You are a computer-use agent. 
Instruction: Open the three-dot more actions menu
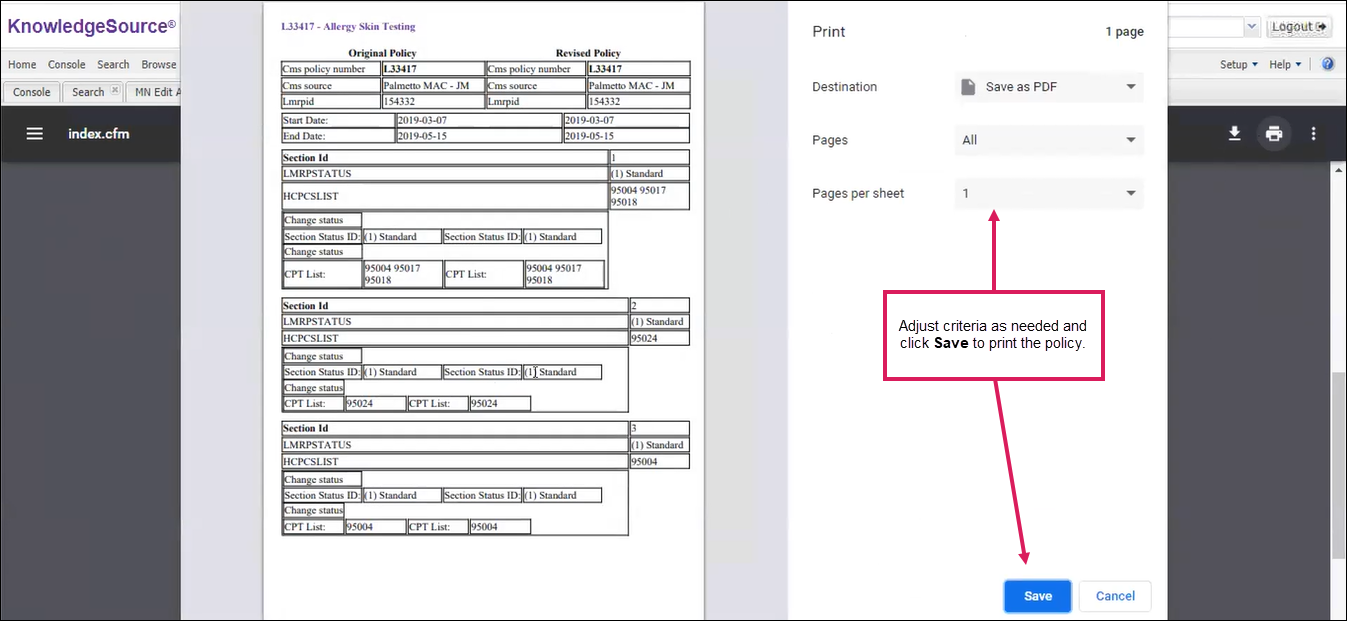pos(1314,134)
